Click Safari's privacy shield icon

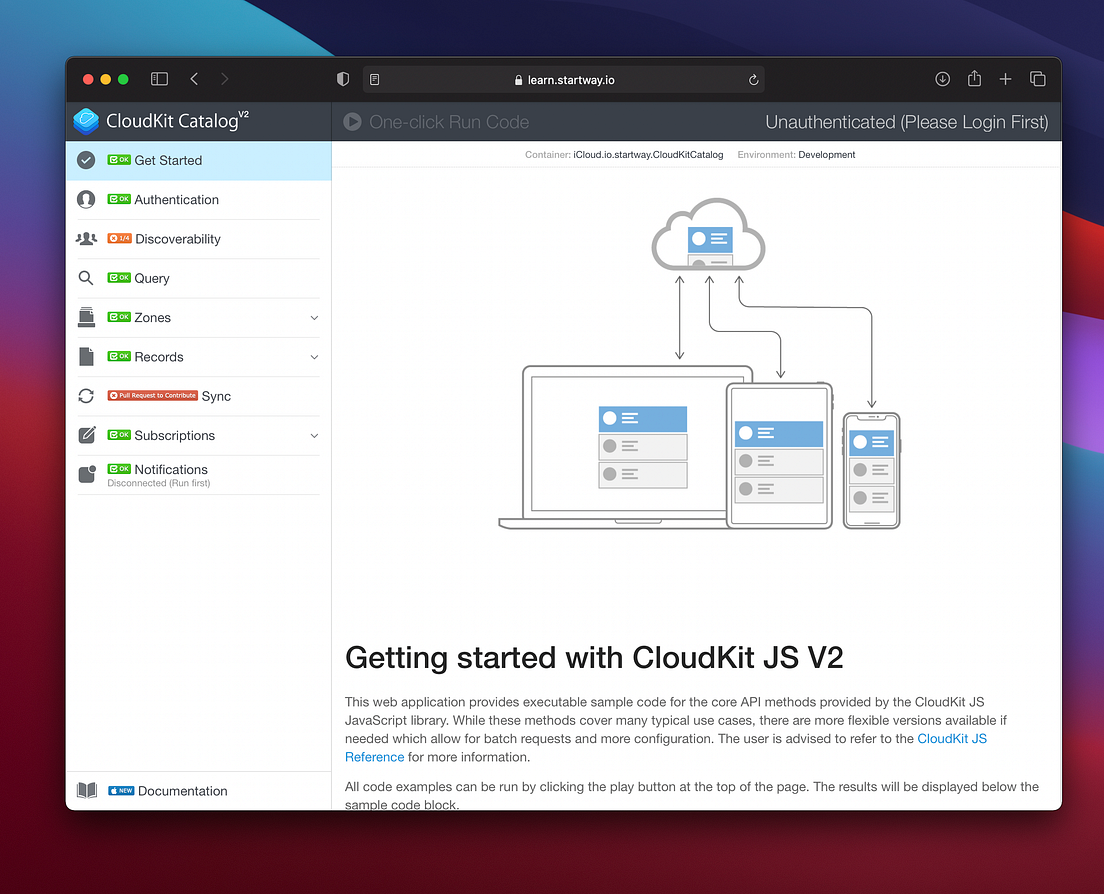pyautogui.click(x=343, y=78)
